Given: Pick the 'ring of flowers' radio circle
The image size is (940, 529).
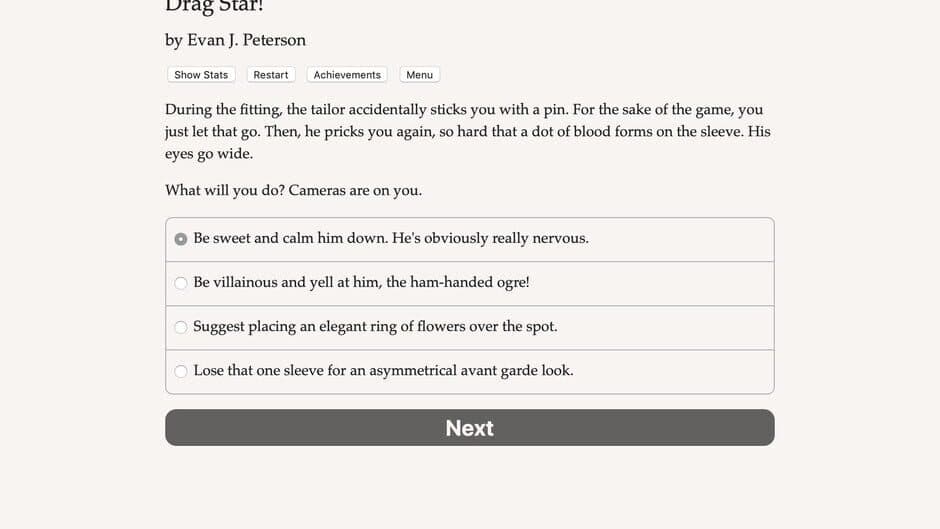Looking at the screenshot, I should (x=181, y=327).
